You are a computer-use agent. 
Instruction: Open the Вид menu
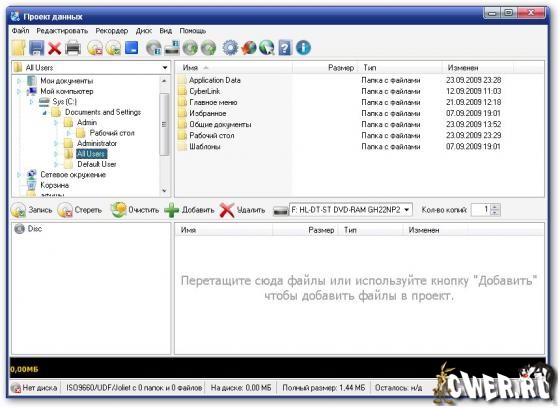tap(165, 31)
